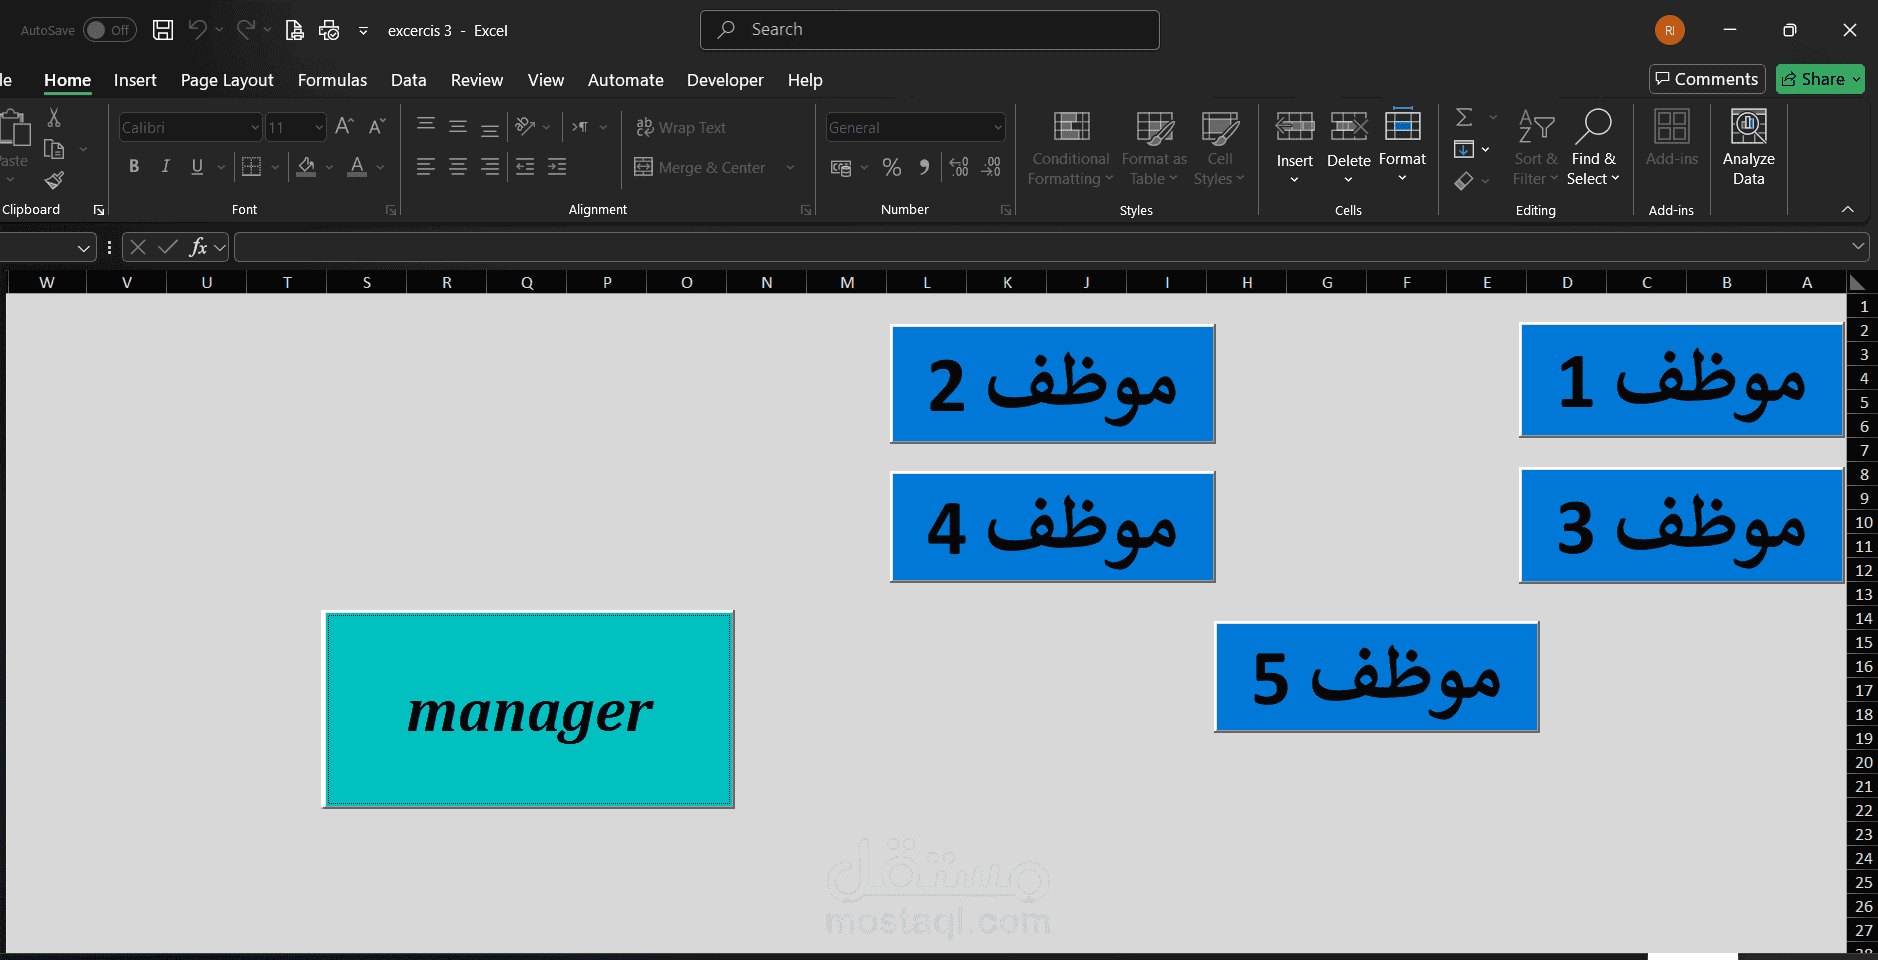Open the Developer tab
Image resolution: width=1878 pixels, height=960 pixels.
[x=725, y=80]
